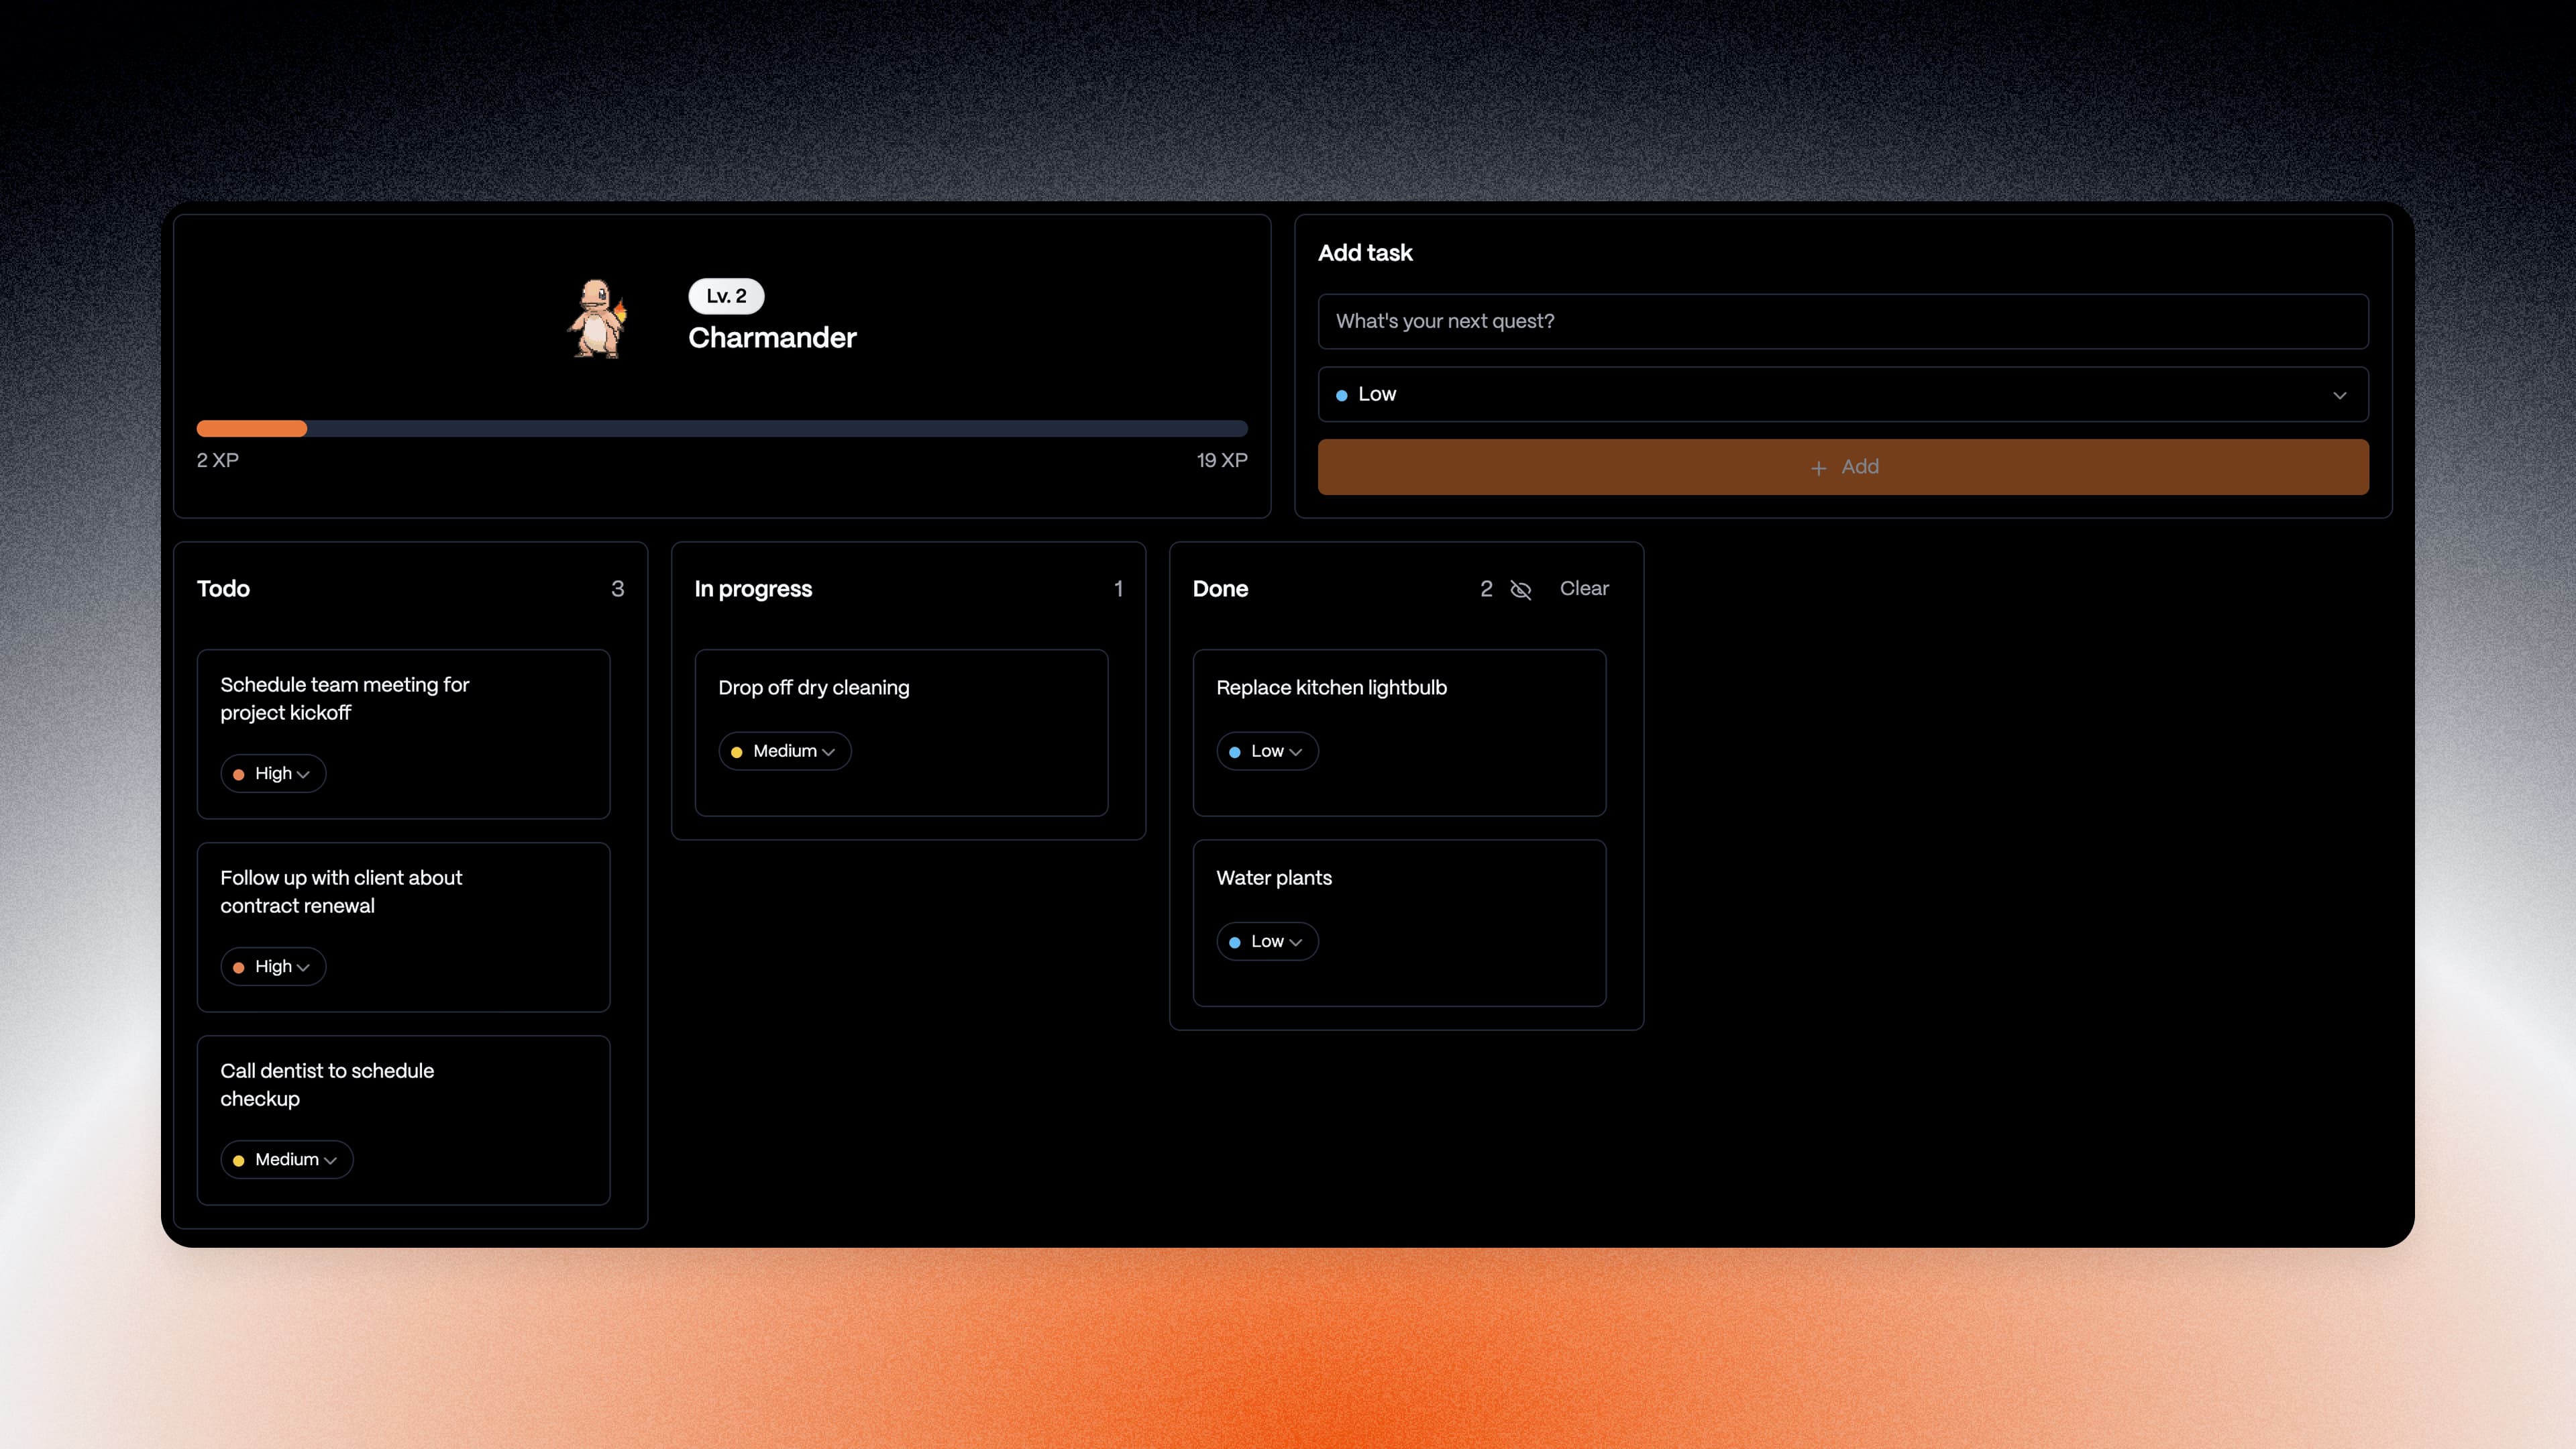
Task: Click the Todo task count number
Action: (617, 589)
